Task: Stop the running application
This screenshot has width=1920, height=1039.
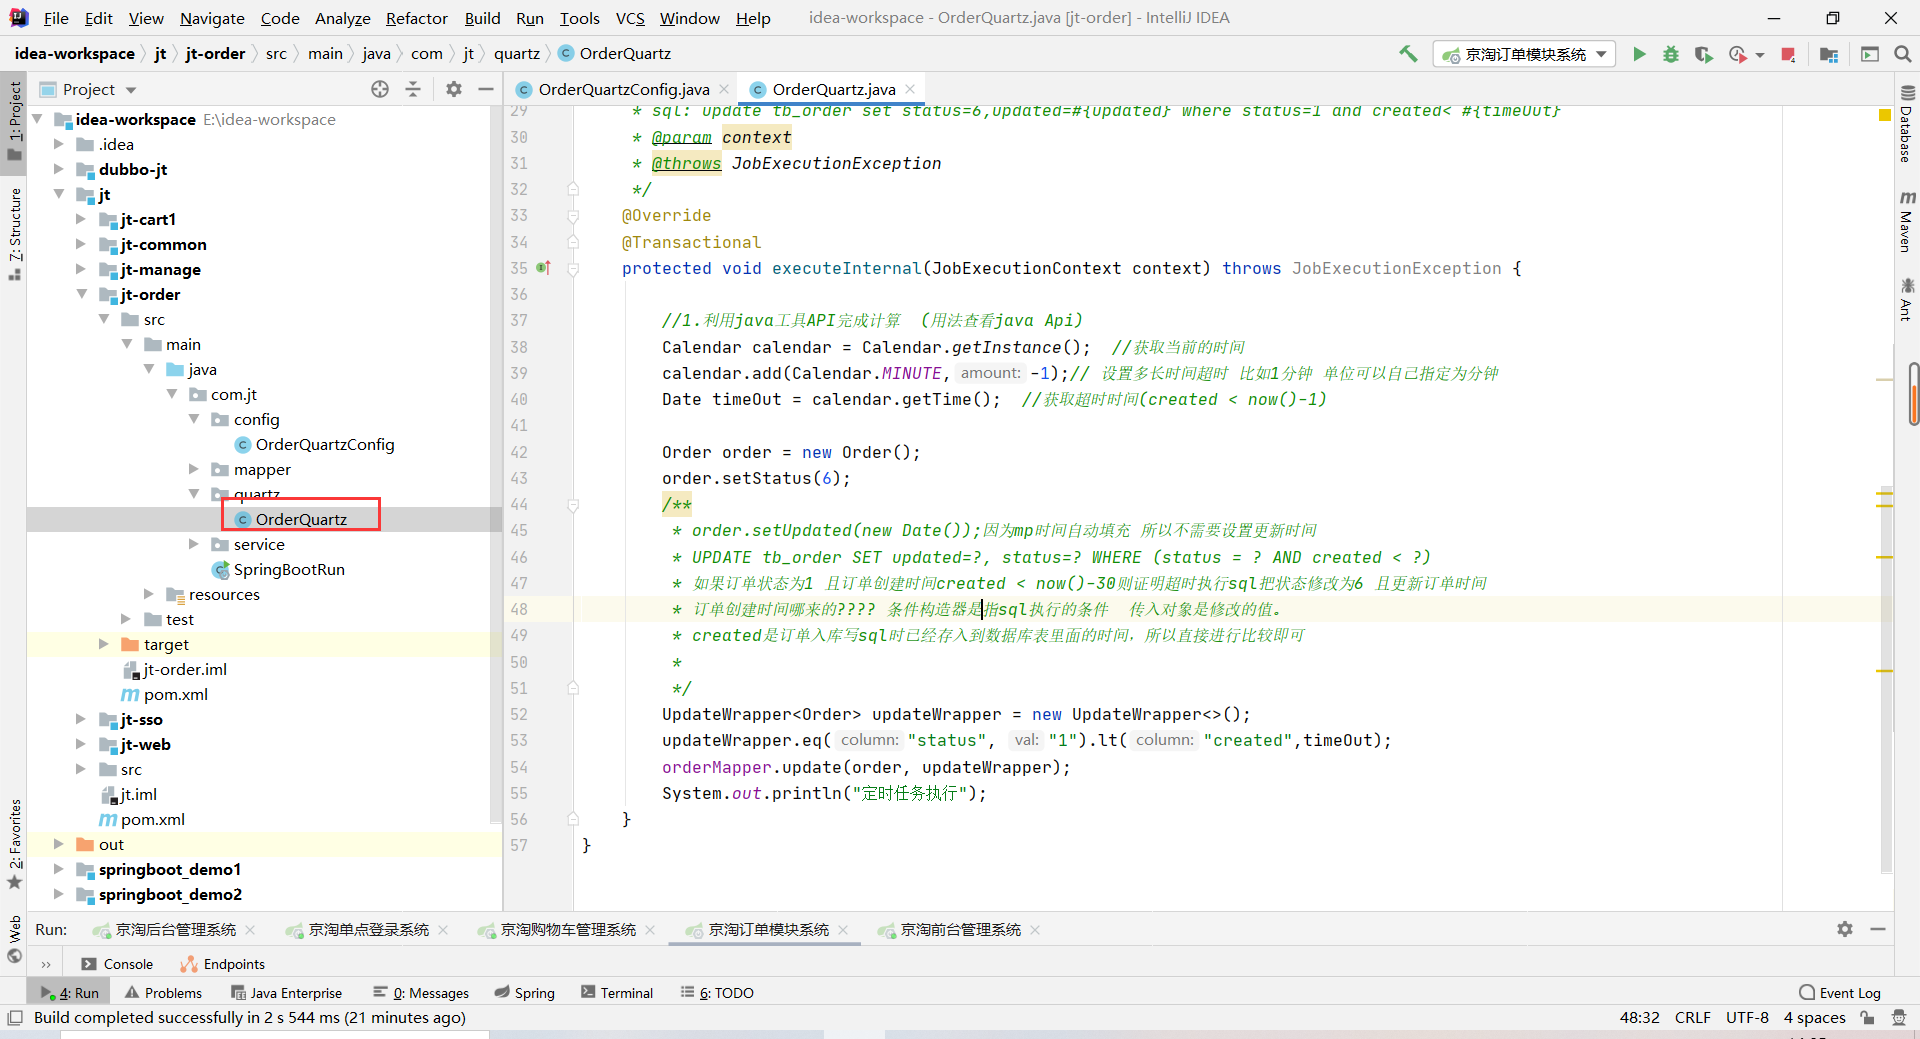Action: pyautogui.click(x=1788, y=54)
